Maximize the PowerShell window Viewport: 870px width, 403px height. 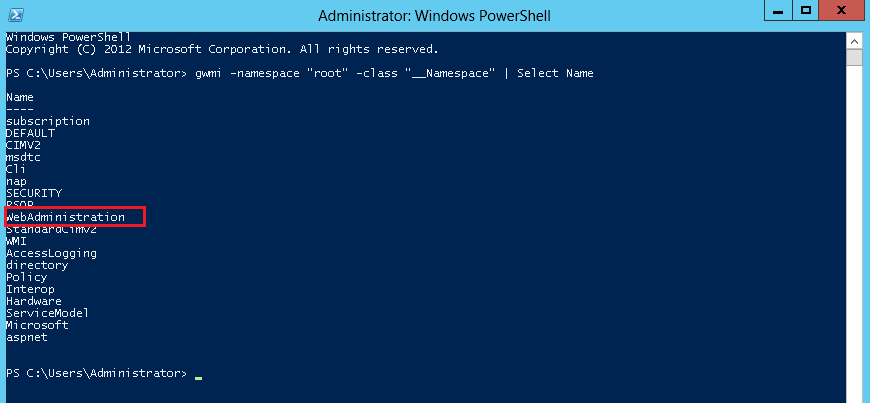tap(803, 11)
